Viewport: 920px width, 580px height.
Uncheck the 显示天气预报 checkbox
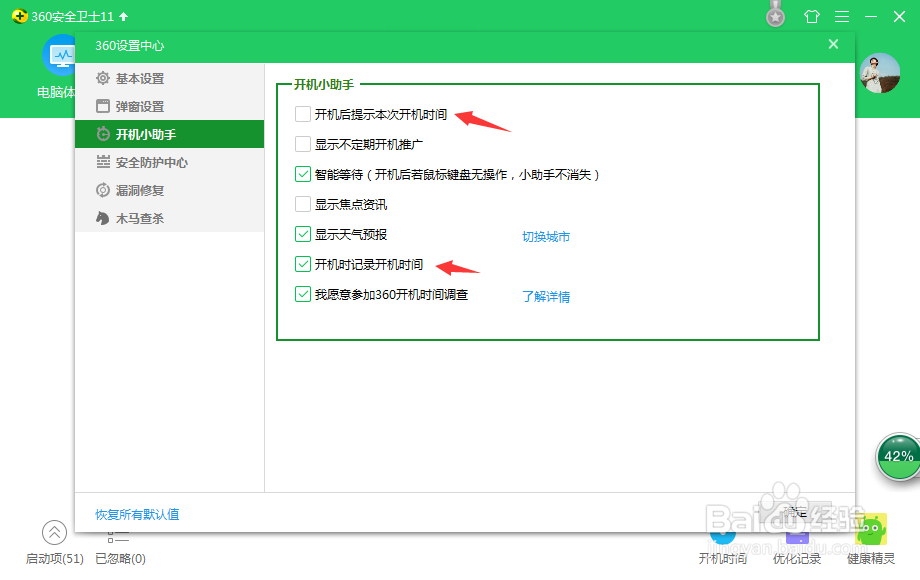[303, 235]
